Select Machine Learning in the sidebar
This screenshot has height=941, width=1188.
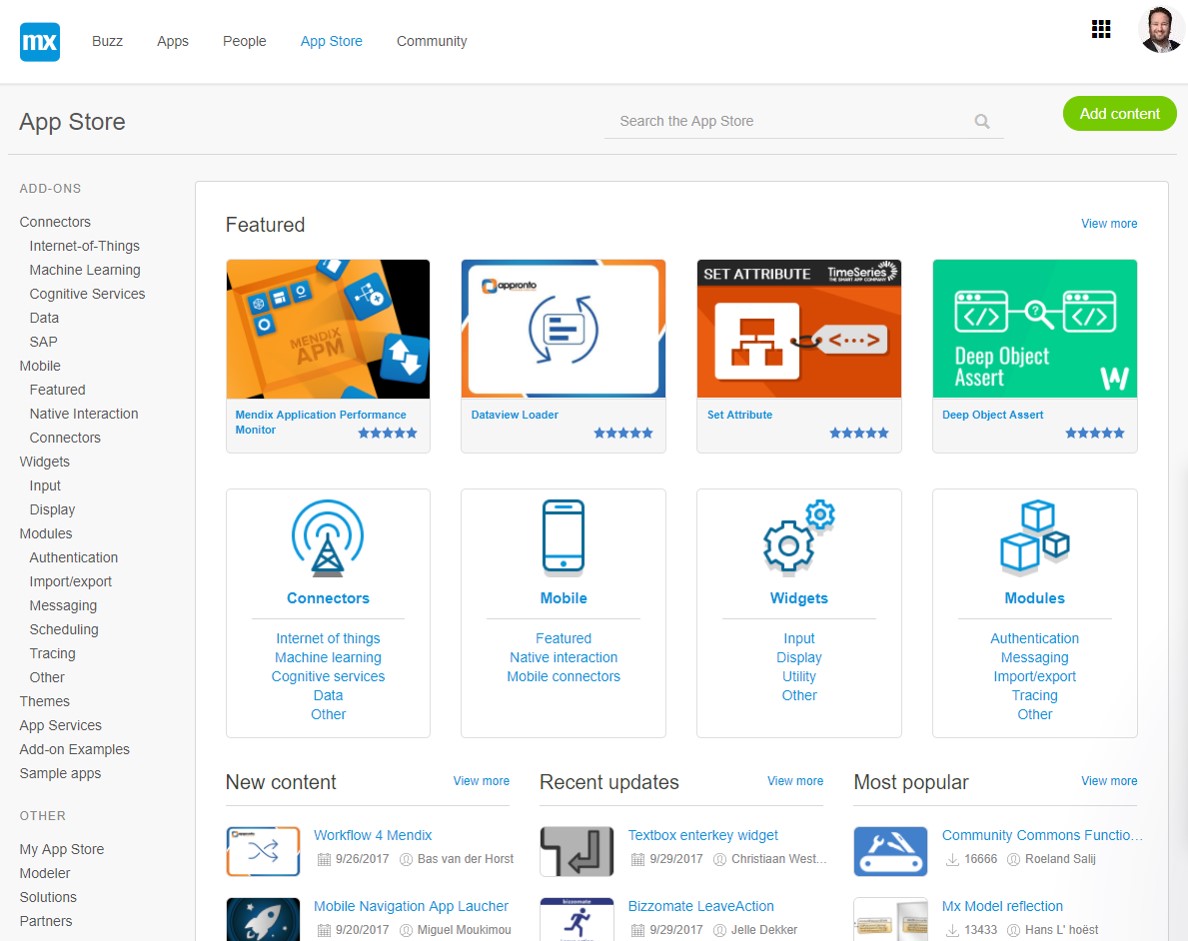pos(85,270)
